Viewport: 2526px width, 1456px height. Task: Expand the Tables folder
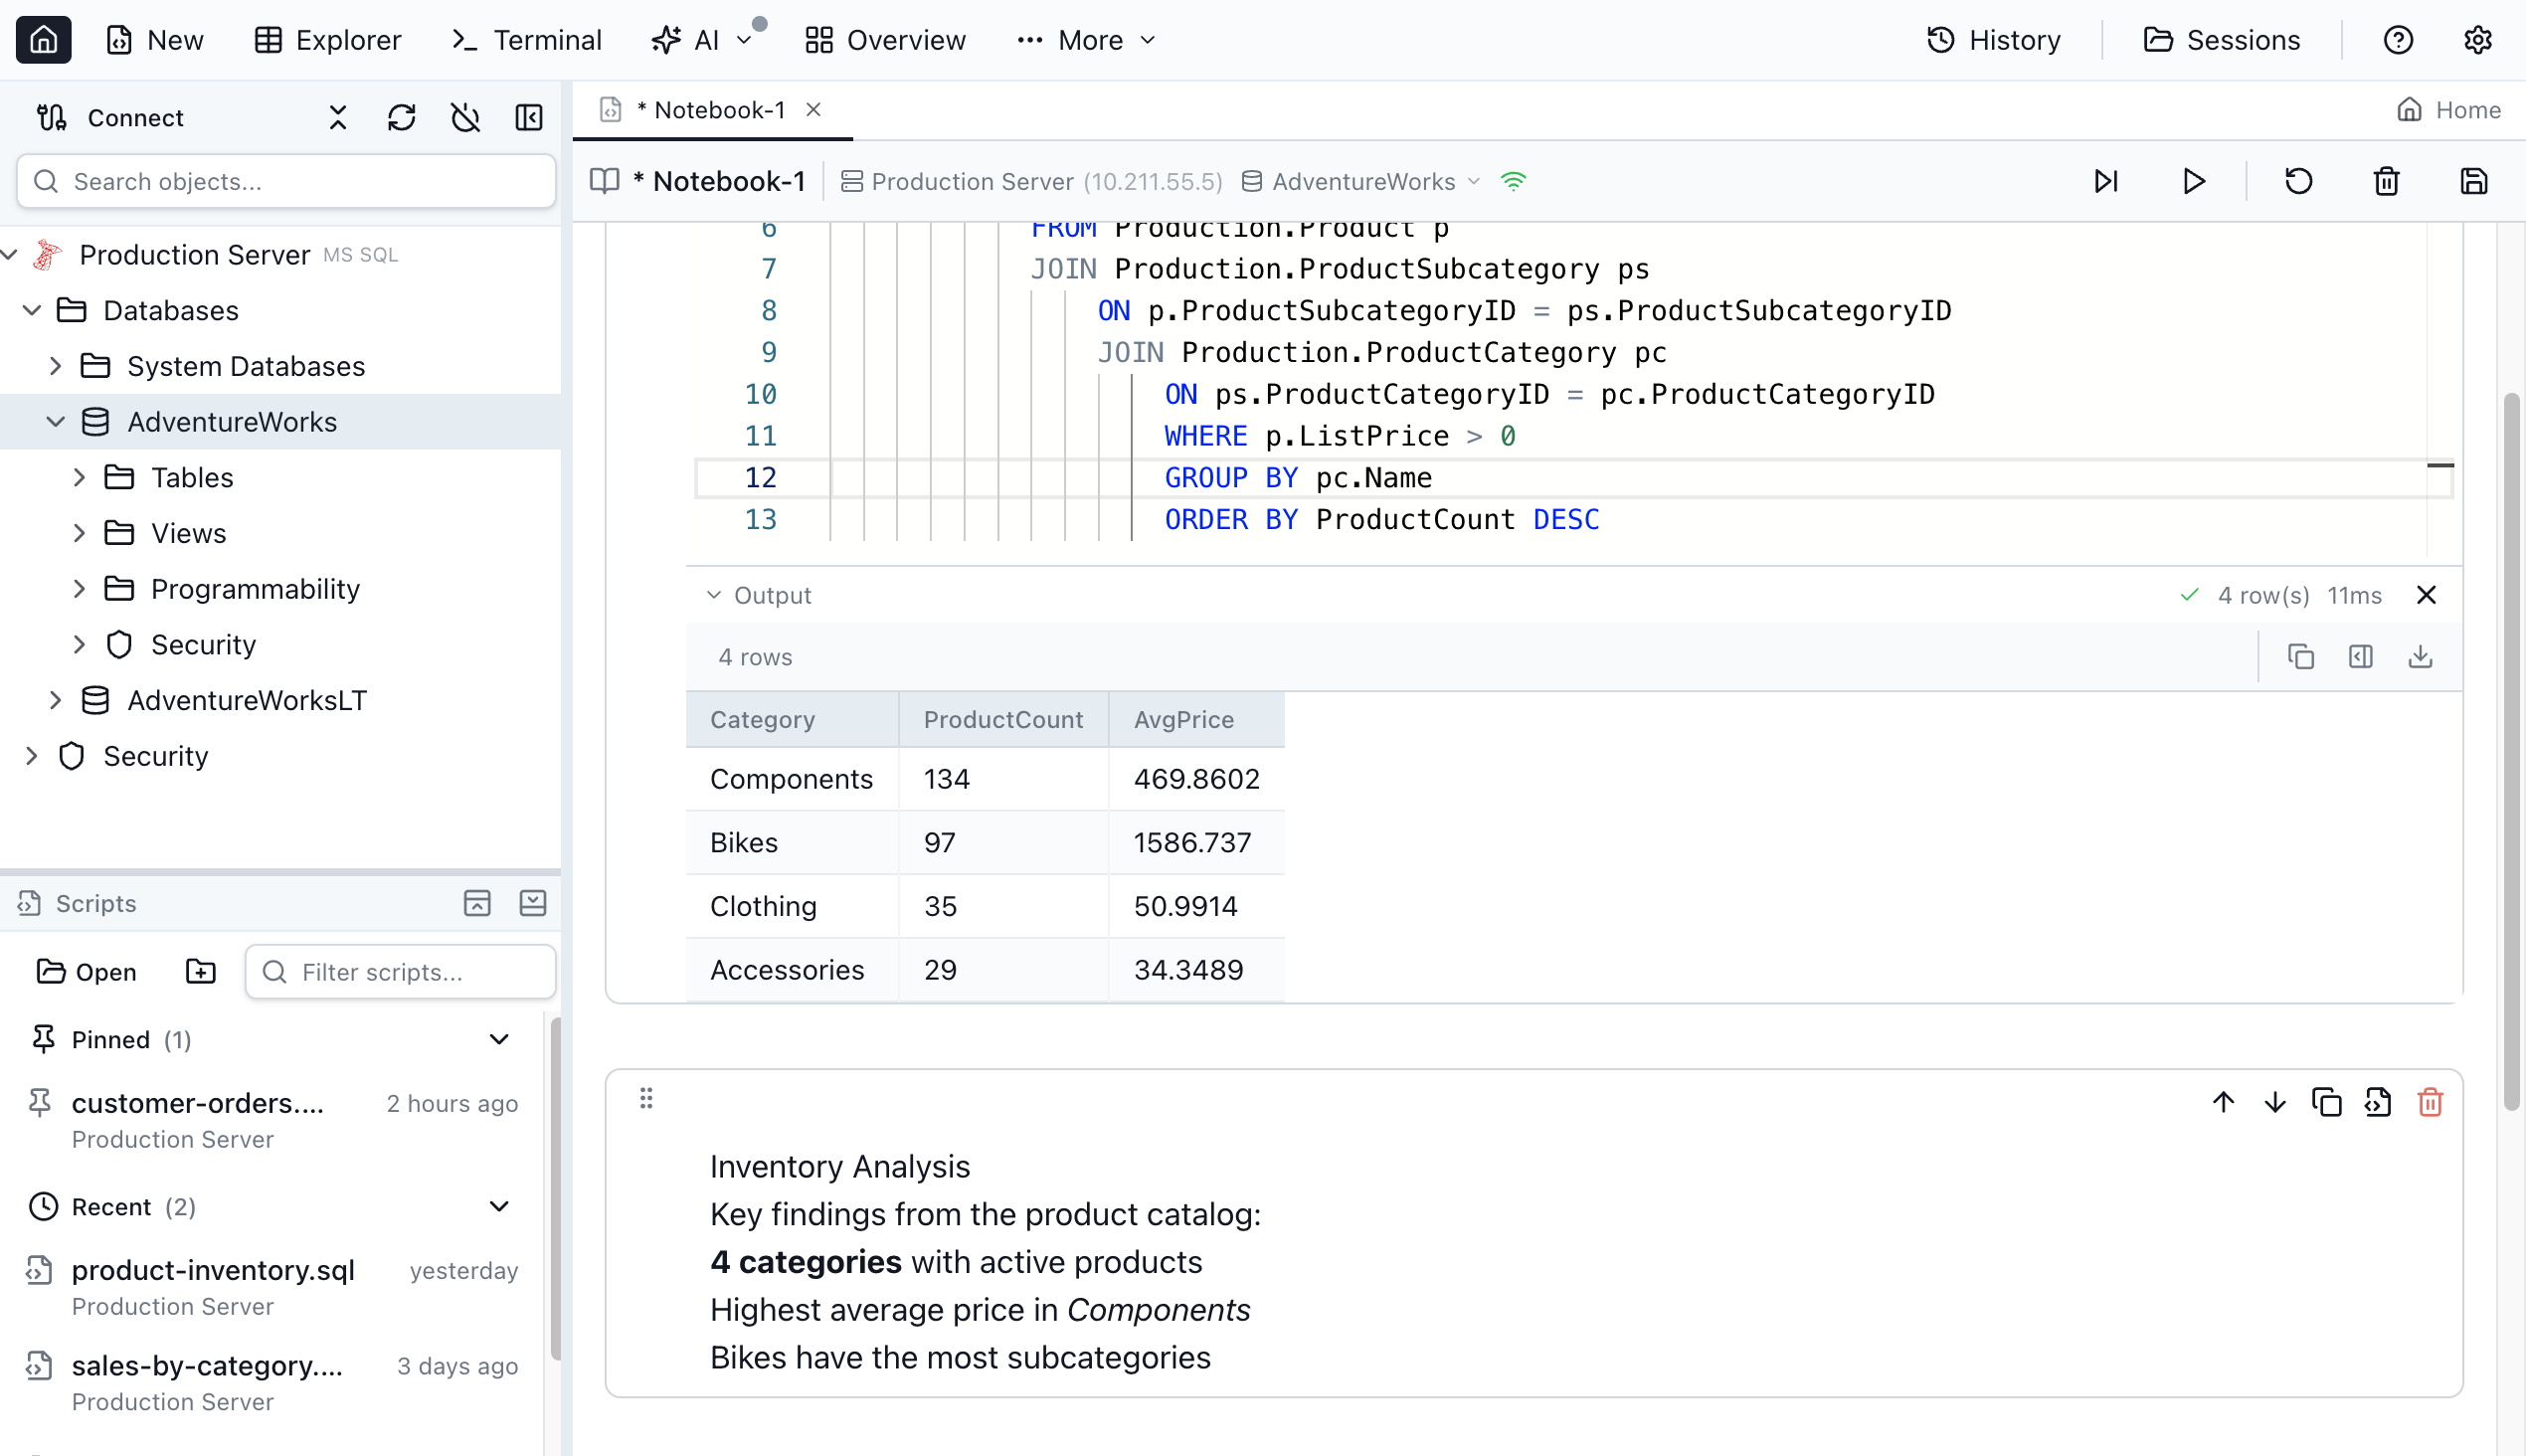81,477
